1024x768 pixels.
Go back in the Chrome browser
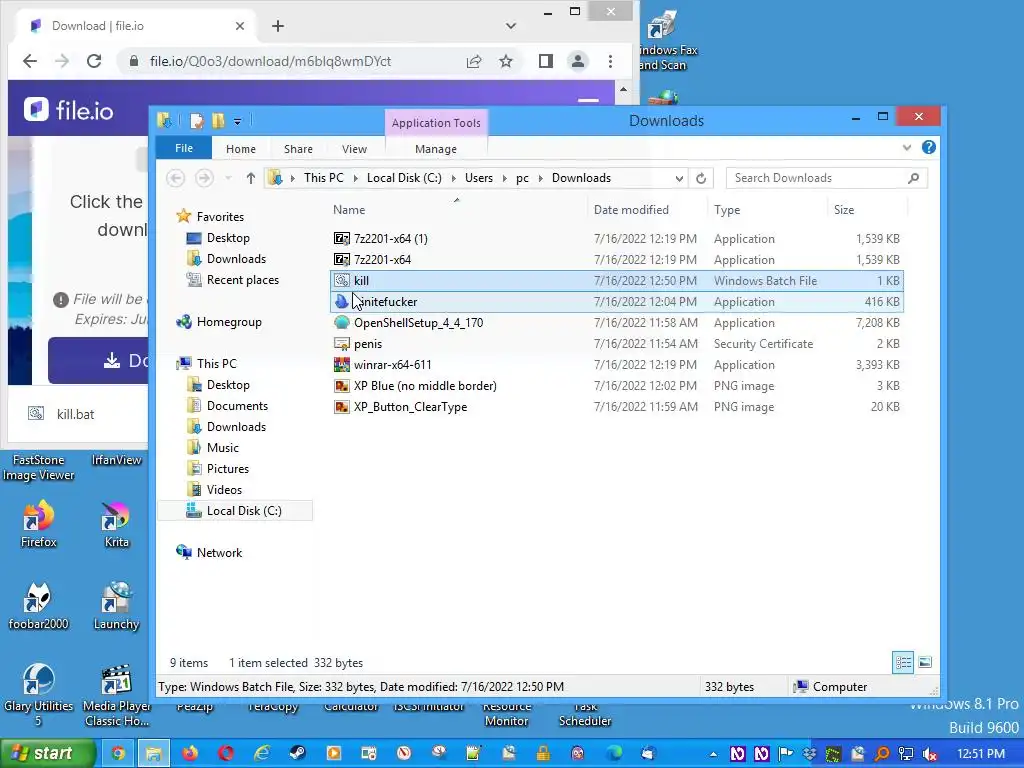(30, 61)
